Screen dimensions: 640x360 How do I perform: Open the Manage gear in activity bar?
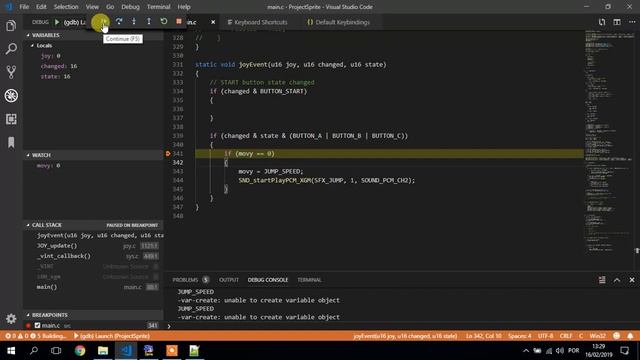[x=11, y=319]
